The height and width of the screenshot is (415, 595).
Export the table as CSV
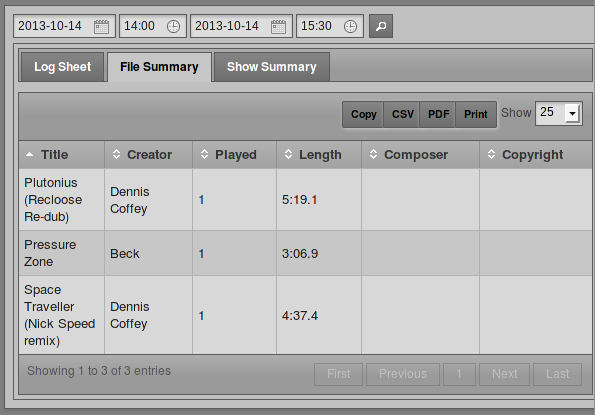coord(402,114)
